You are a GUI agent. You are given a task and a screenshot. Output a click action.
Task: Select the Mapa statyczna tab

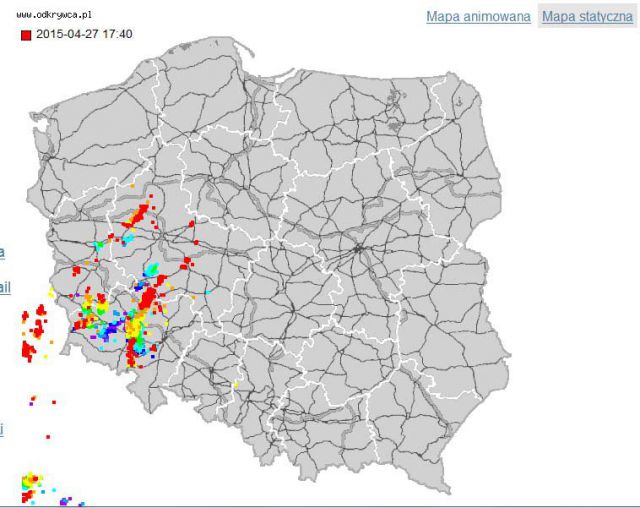(588, 17)
